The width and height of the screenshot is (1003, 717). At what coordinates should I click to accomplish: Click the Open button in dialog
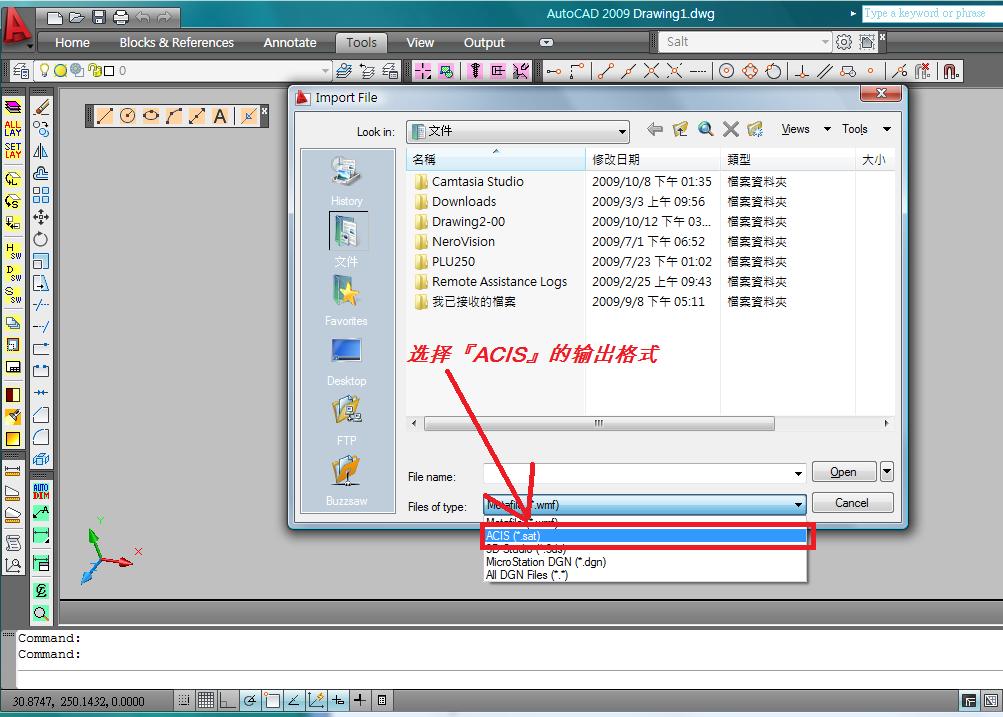843,472
